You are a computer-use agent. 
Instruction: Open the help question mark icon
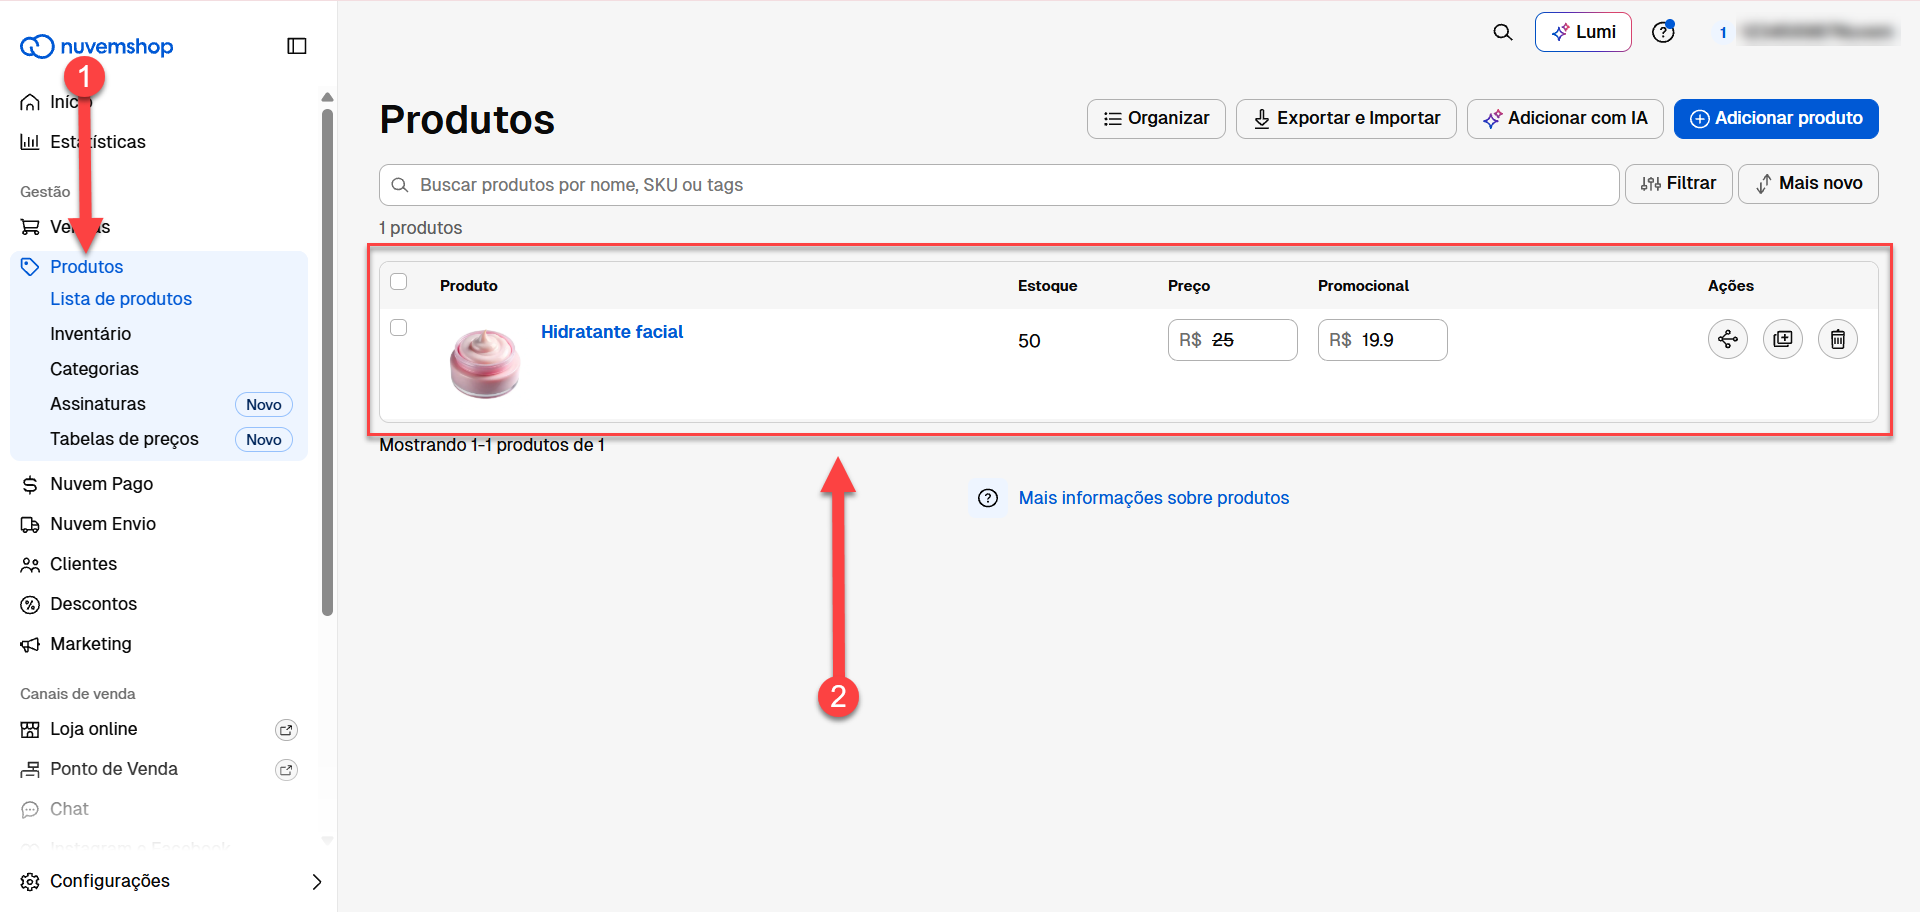coord(1663,32)
